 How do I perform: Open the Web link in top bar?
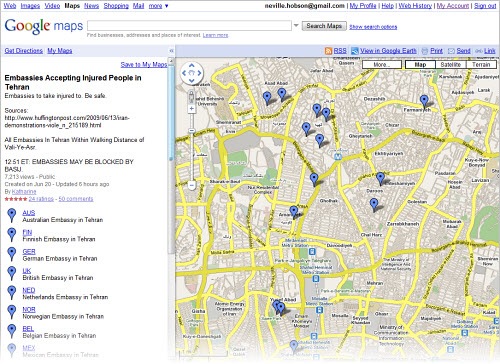tap(10, 6)
